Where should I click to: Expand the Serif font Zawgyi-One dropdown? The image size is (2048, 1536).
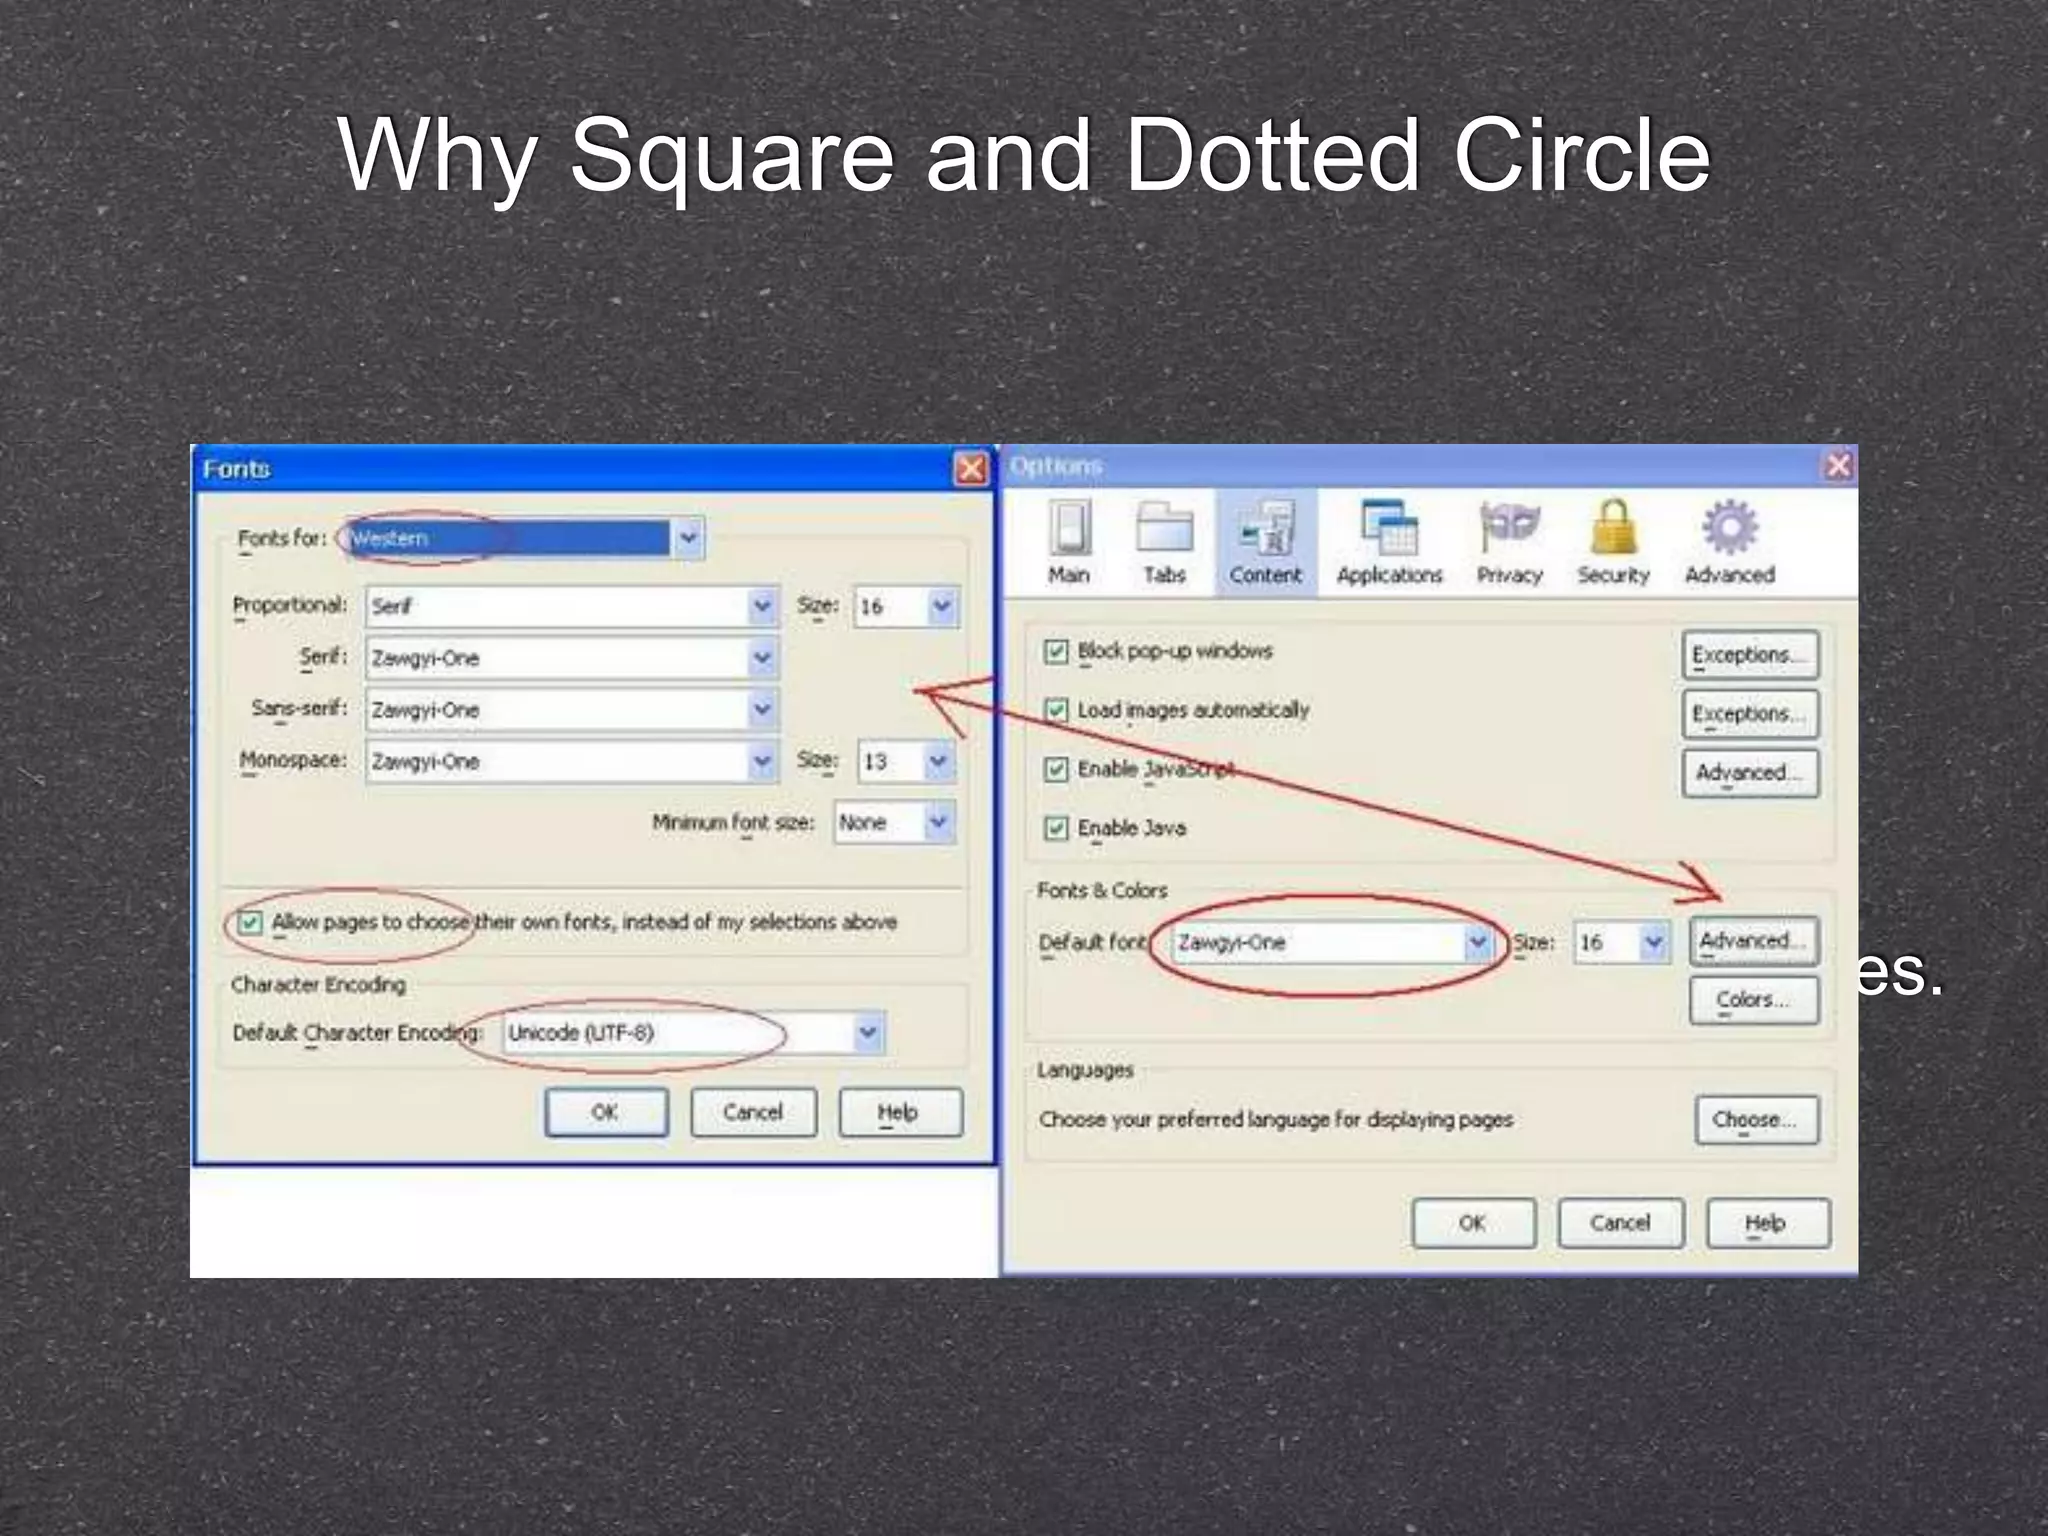(x=572, y=658)
